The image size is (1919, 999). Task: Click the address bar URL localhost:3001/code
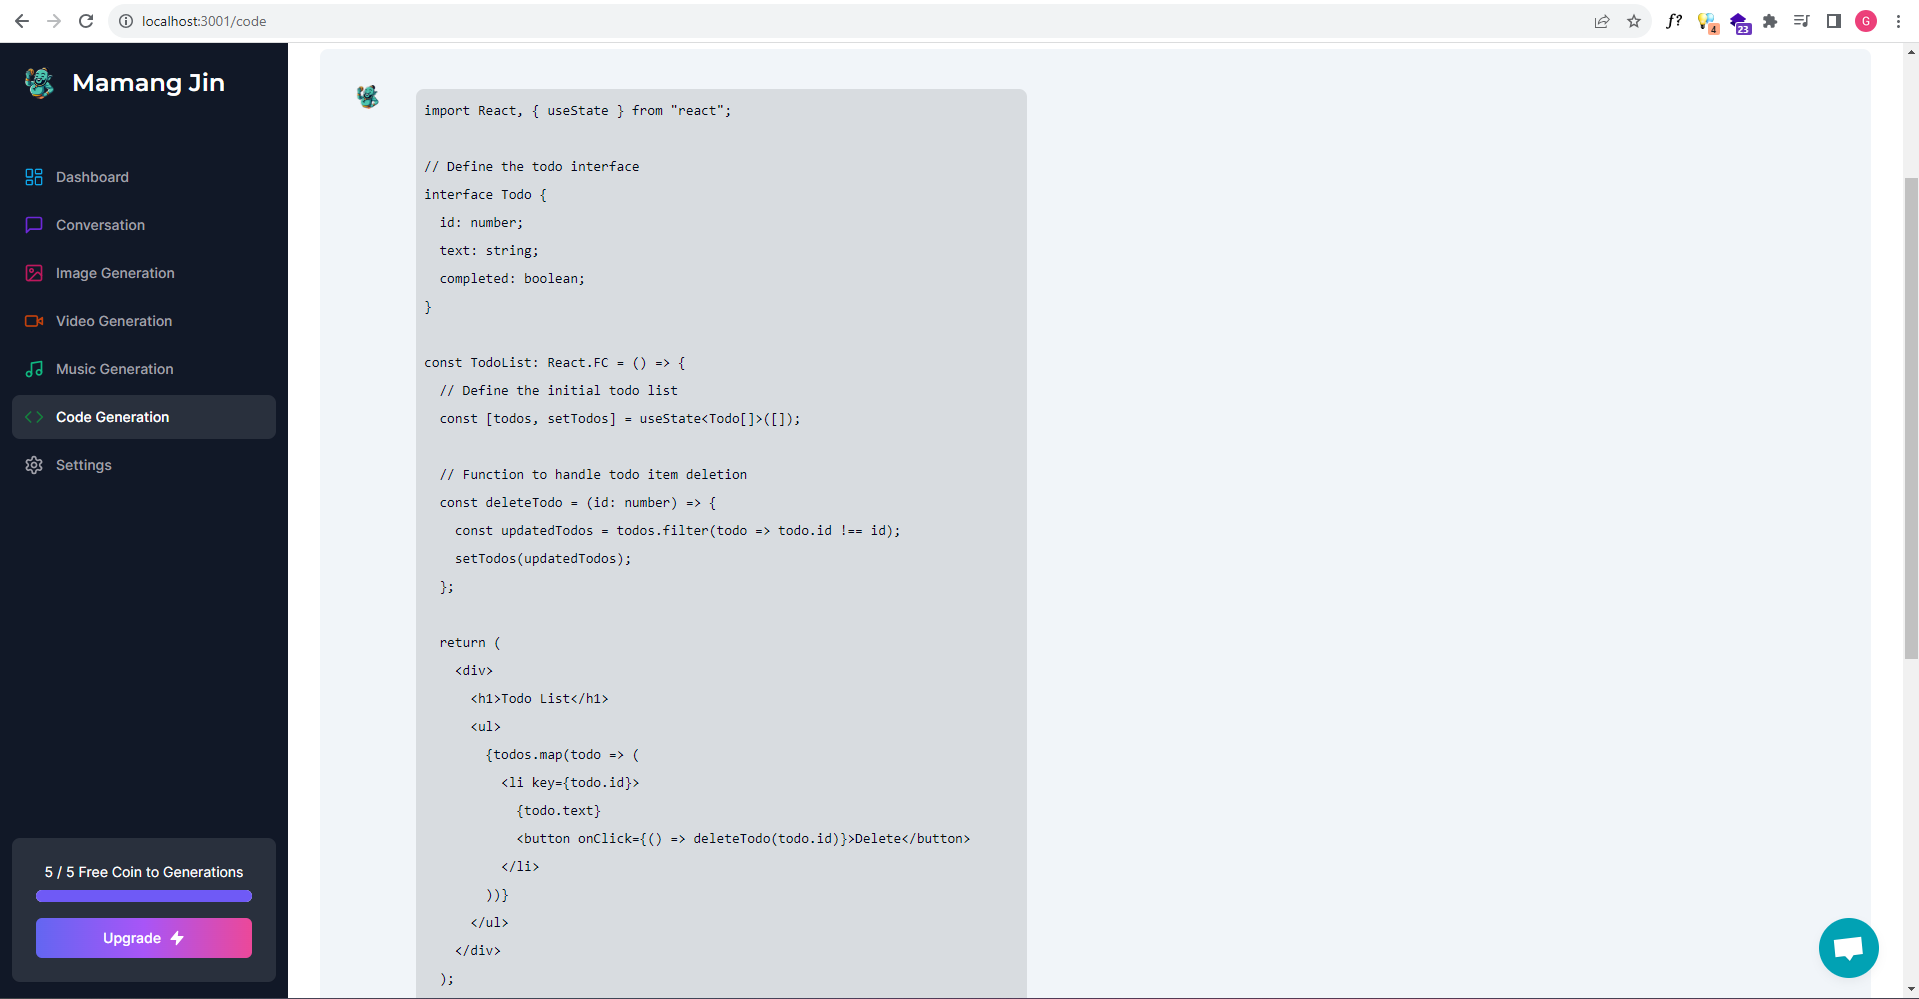click(204, 21)
